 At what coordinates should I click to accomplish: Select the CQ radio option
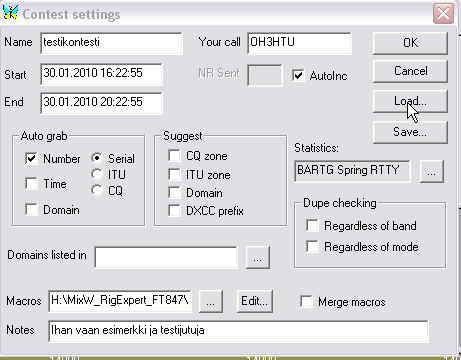[x=97, y=190]
